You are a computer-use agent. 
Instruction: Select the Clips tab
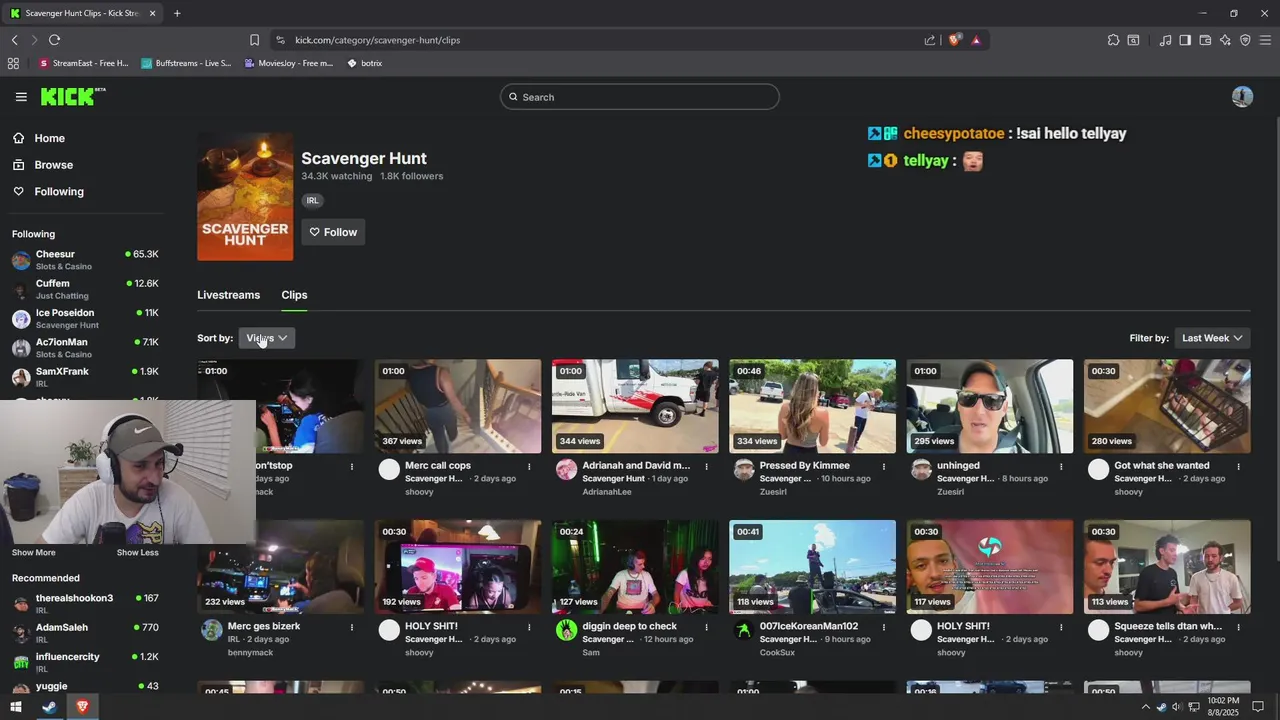click(x=294, y=295)
